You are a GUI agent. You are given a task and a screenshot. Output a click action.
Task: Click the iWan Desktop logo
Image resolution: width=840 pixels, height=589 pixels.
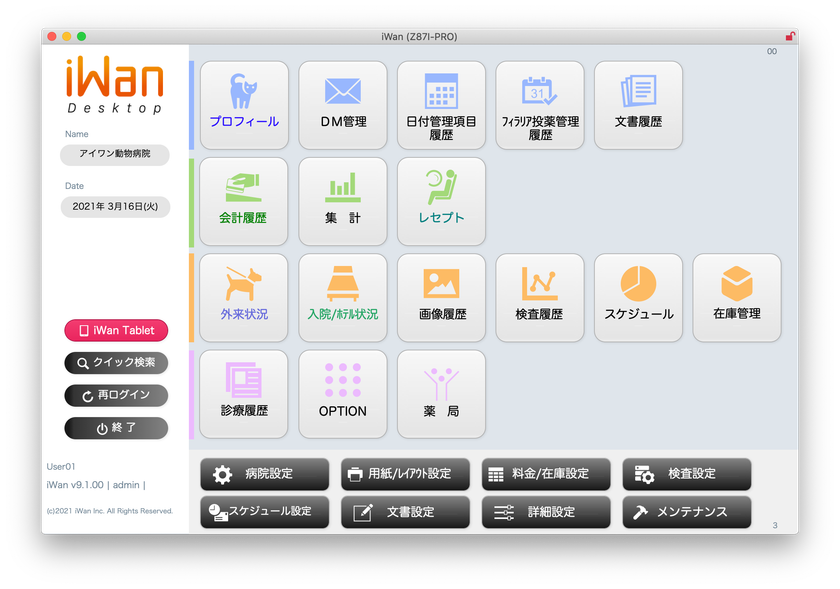(x=115, y=85)
